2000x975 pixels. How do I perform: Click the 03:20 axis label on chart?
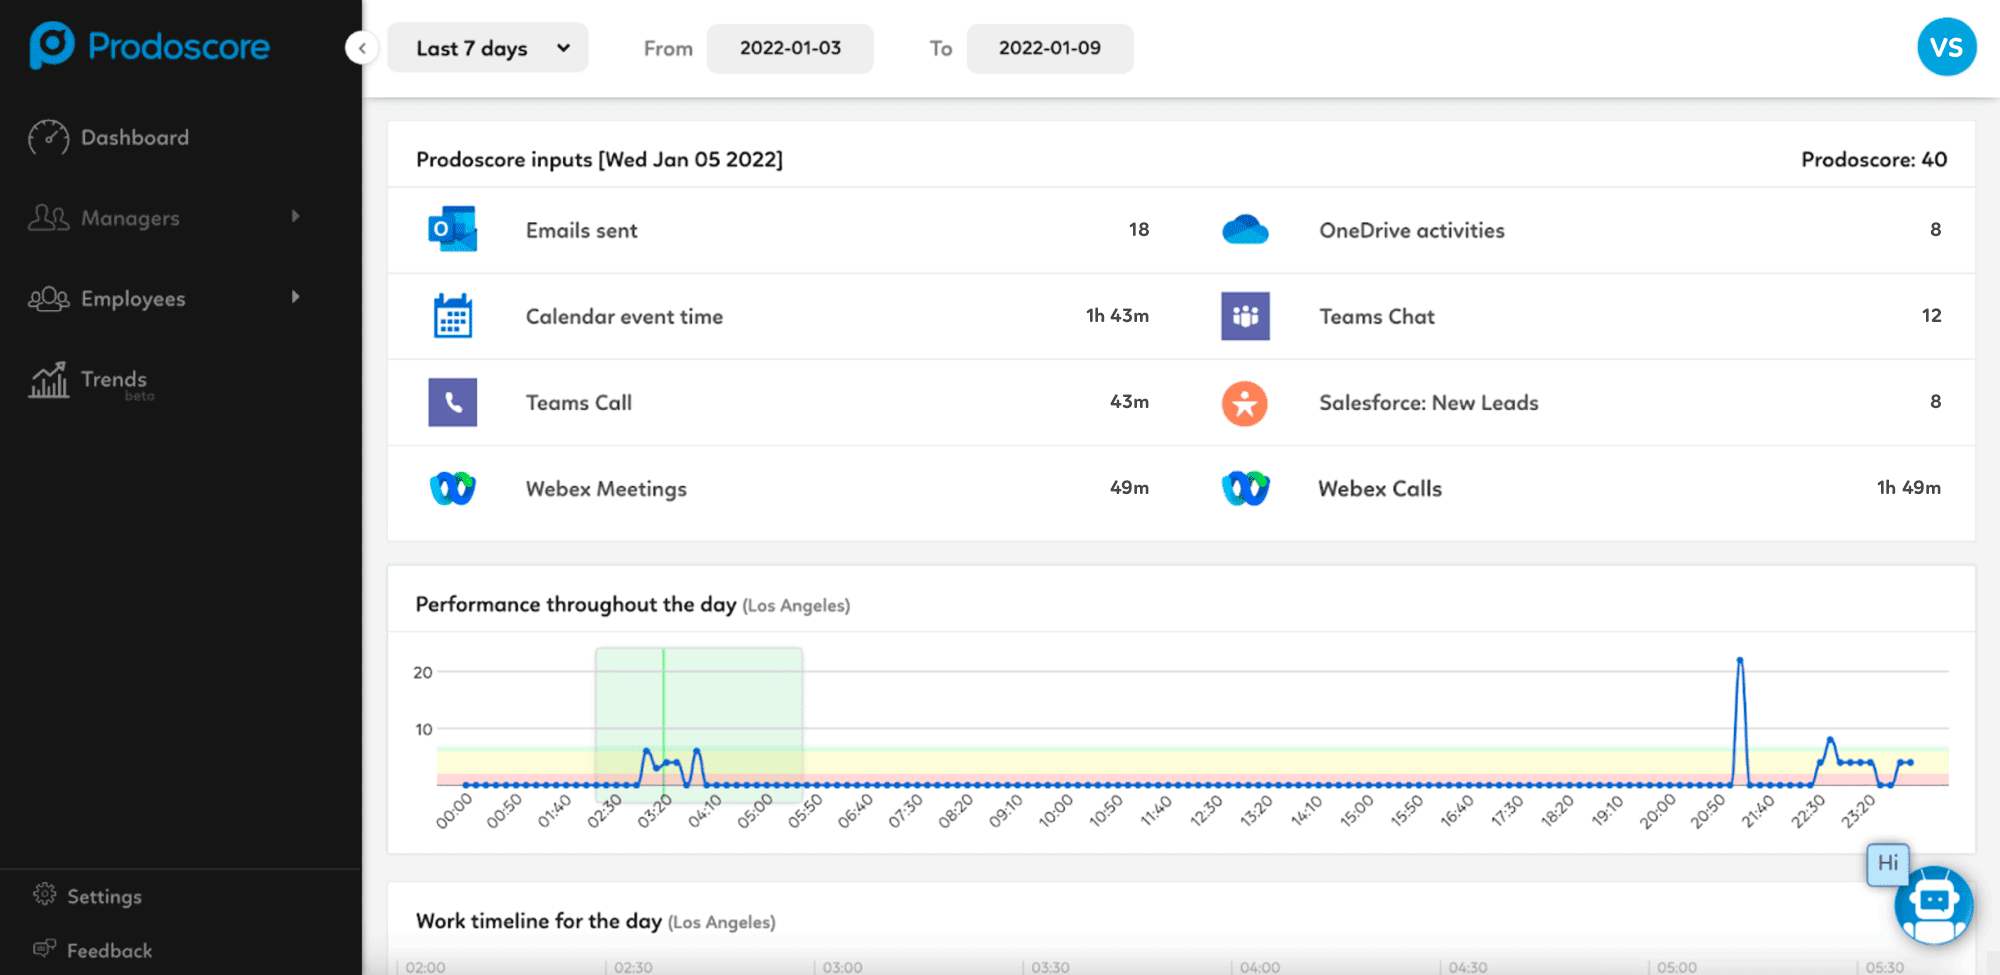[656, 810]
